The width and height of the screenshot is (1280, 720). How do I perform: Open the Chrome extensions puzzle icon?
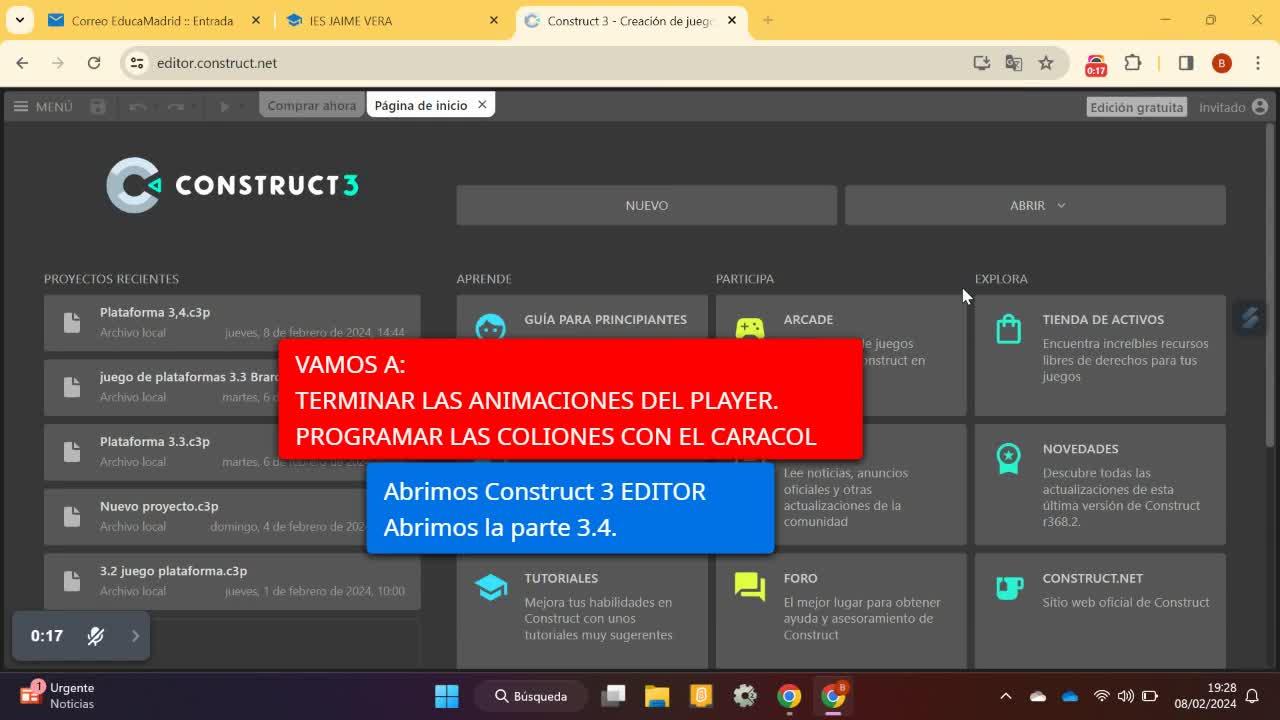(x=1133, y=63)
